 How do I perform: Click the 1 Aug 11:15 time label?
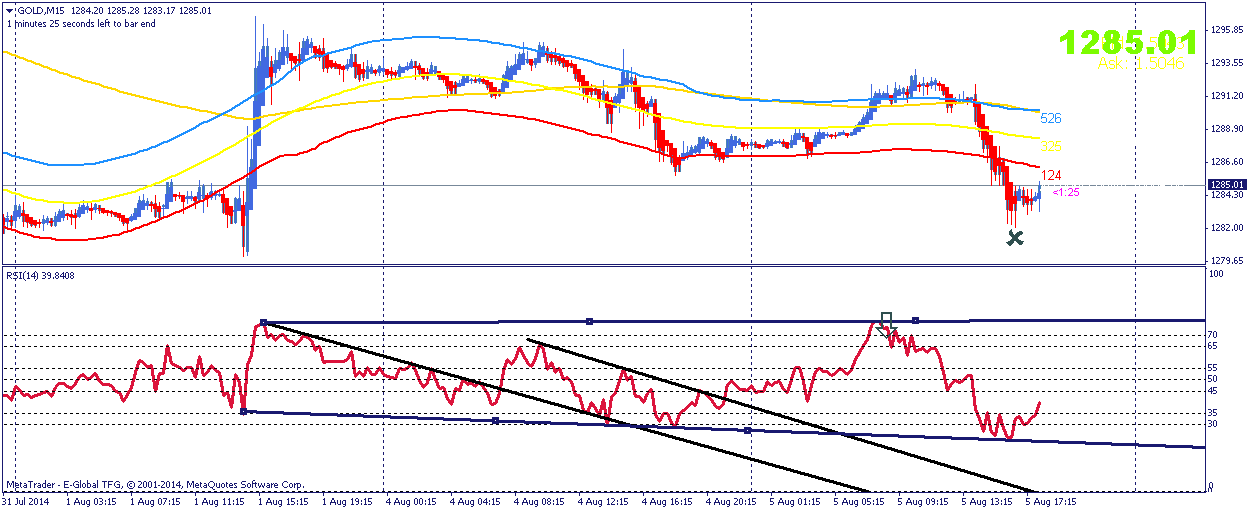pyautogui.click(x=220, y=502)
